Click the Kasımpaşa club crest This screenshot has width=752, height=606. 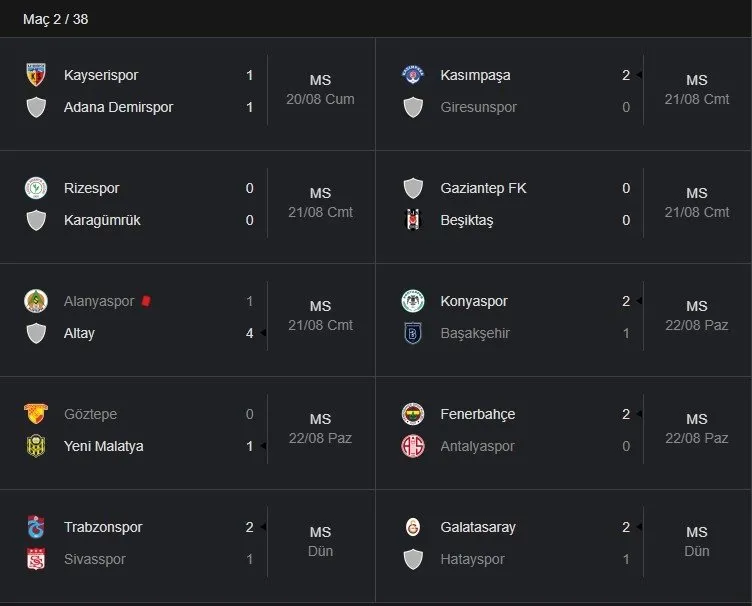(x=413, y=75)
